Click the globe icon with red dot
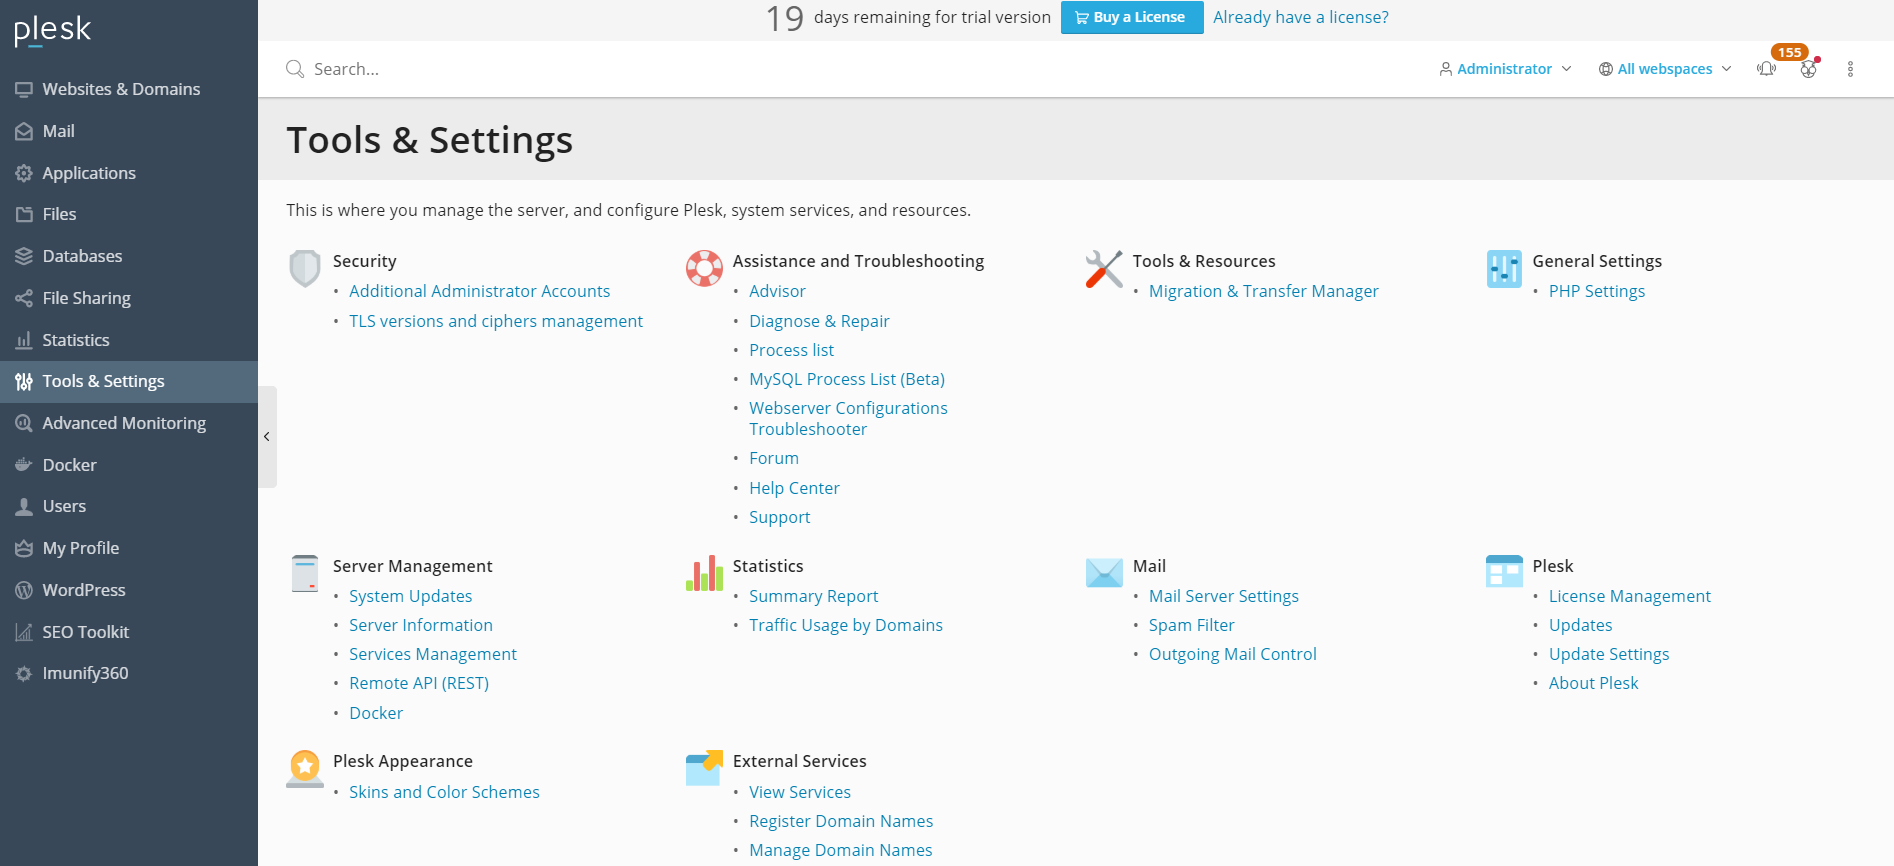This screenshot has height=866, width=1894. tap(1809, 69)
